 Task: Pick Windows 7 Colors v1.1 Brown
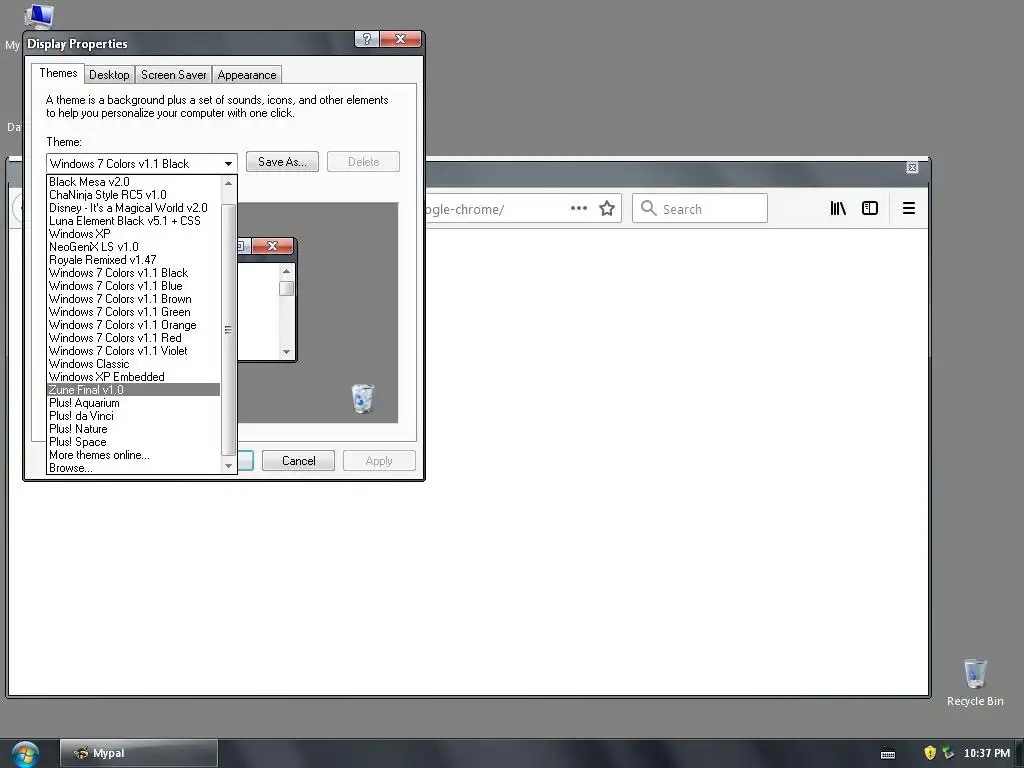pyautogui.click(x=134, y=299)
